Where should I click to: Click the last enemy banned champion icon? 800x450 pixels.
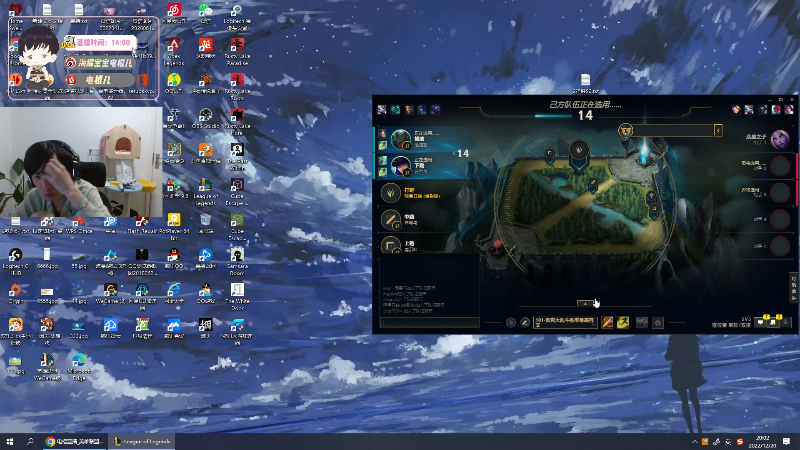789,110
